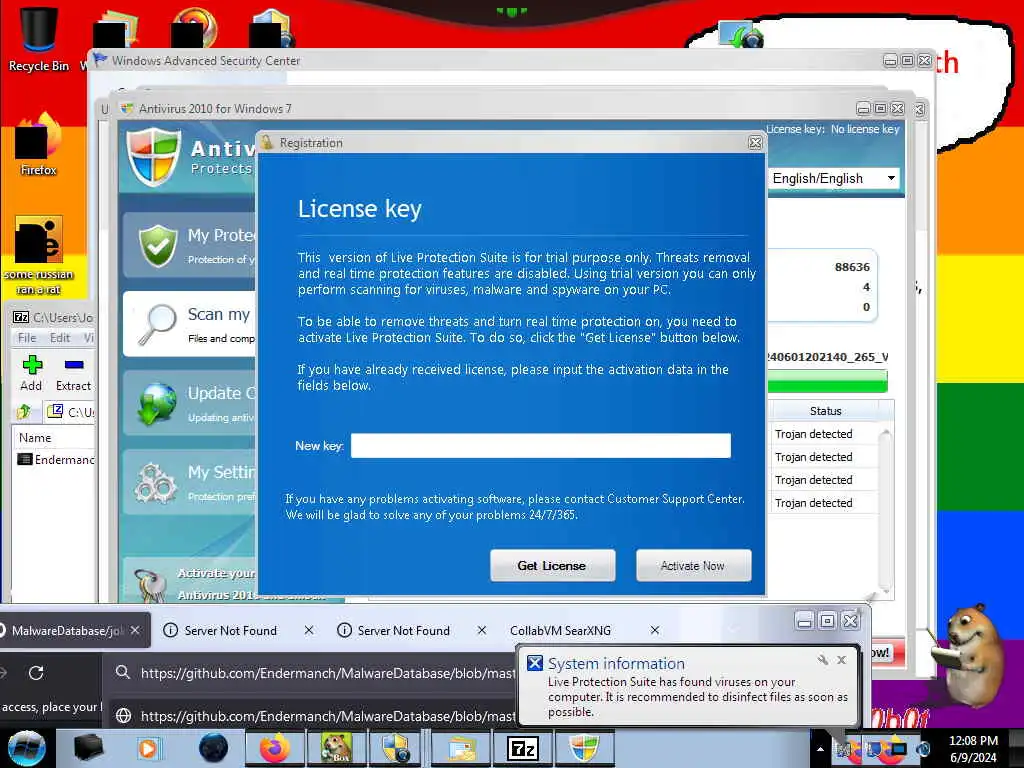Close the second Server Not Found tab
This screenshot has width=1024, height=768.
(482, 630)
